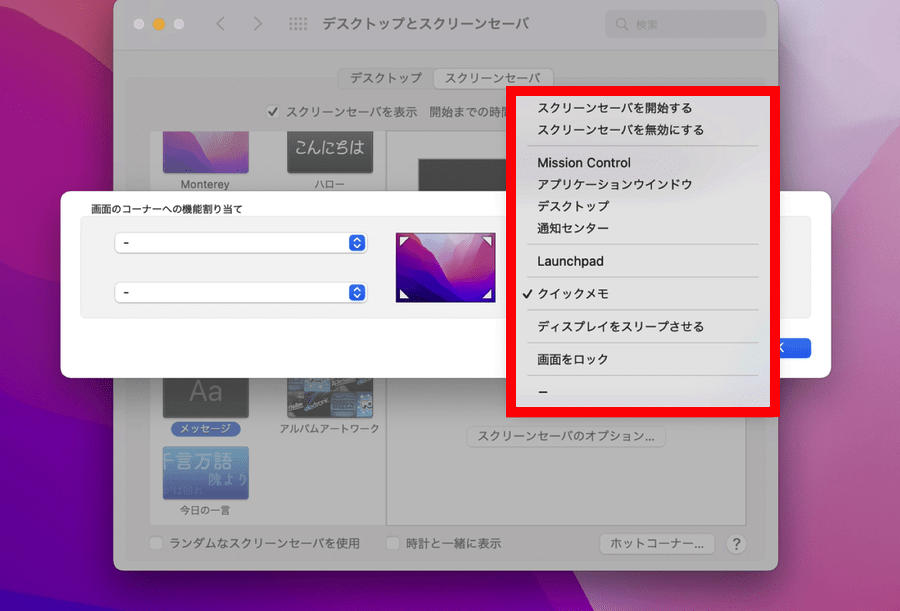
Task: Open the top-left hot corner dropdown
Action: pyautogui.click(x=241, y=243)
